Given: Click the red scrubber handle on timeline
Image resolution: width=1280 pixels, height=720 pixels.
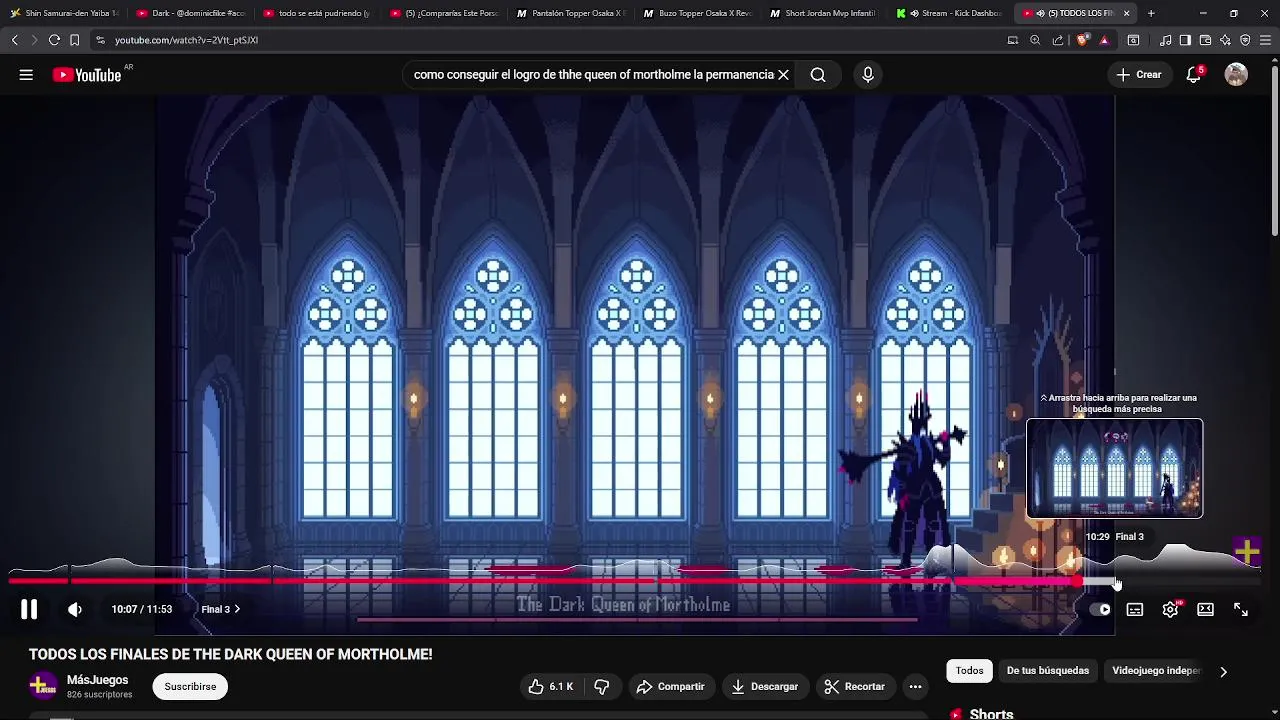Looking at the screenshot, I should point(1076,581).
